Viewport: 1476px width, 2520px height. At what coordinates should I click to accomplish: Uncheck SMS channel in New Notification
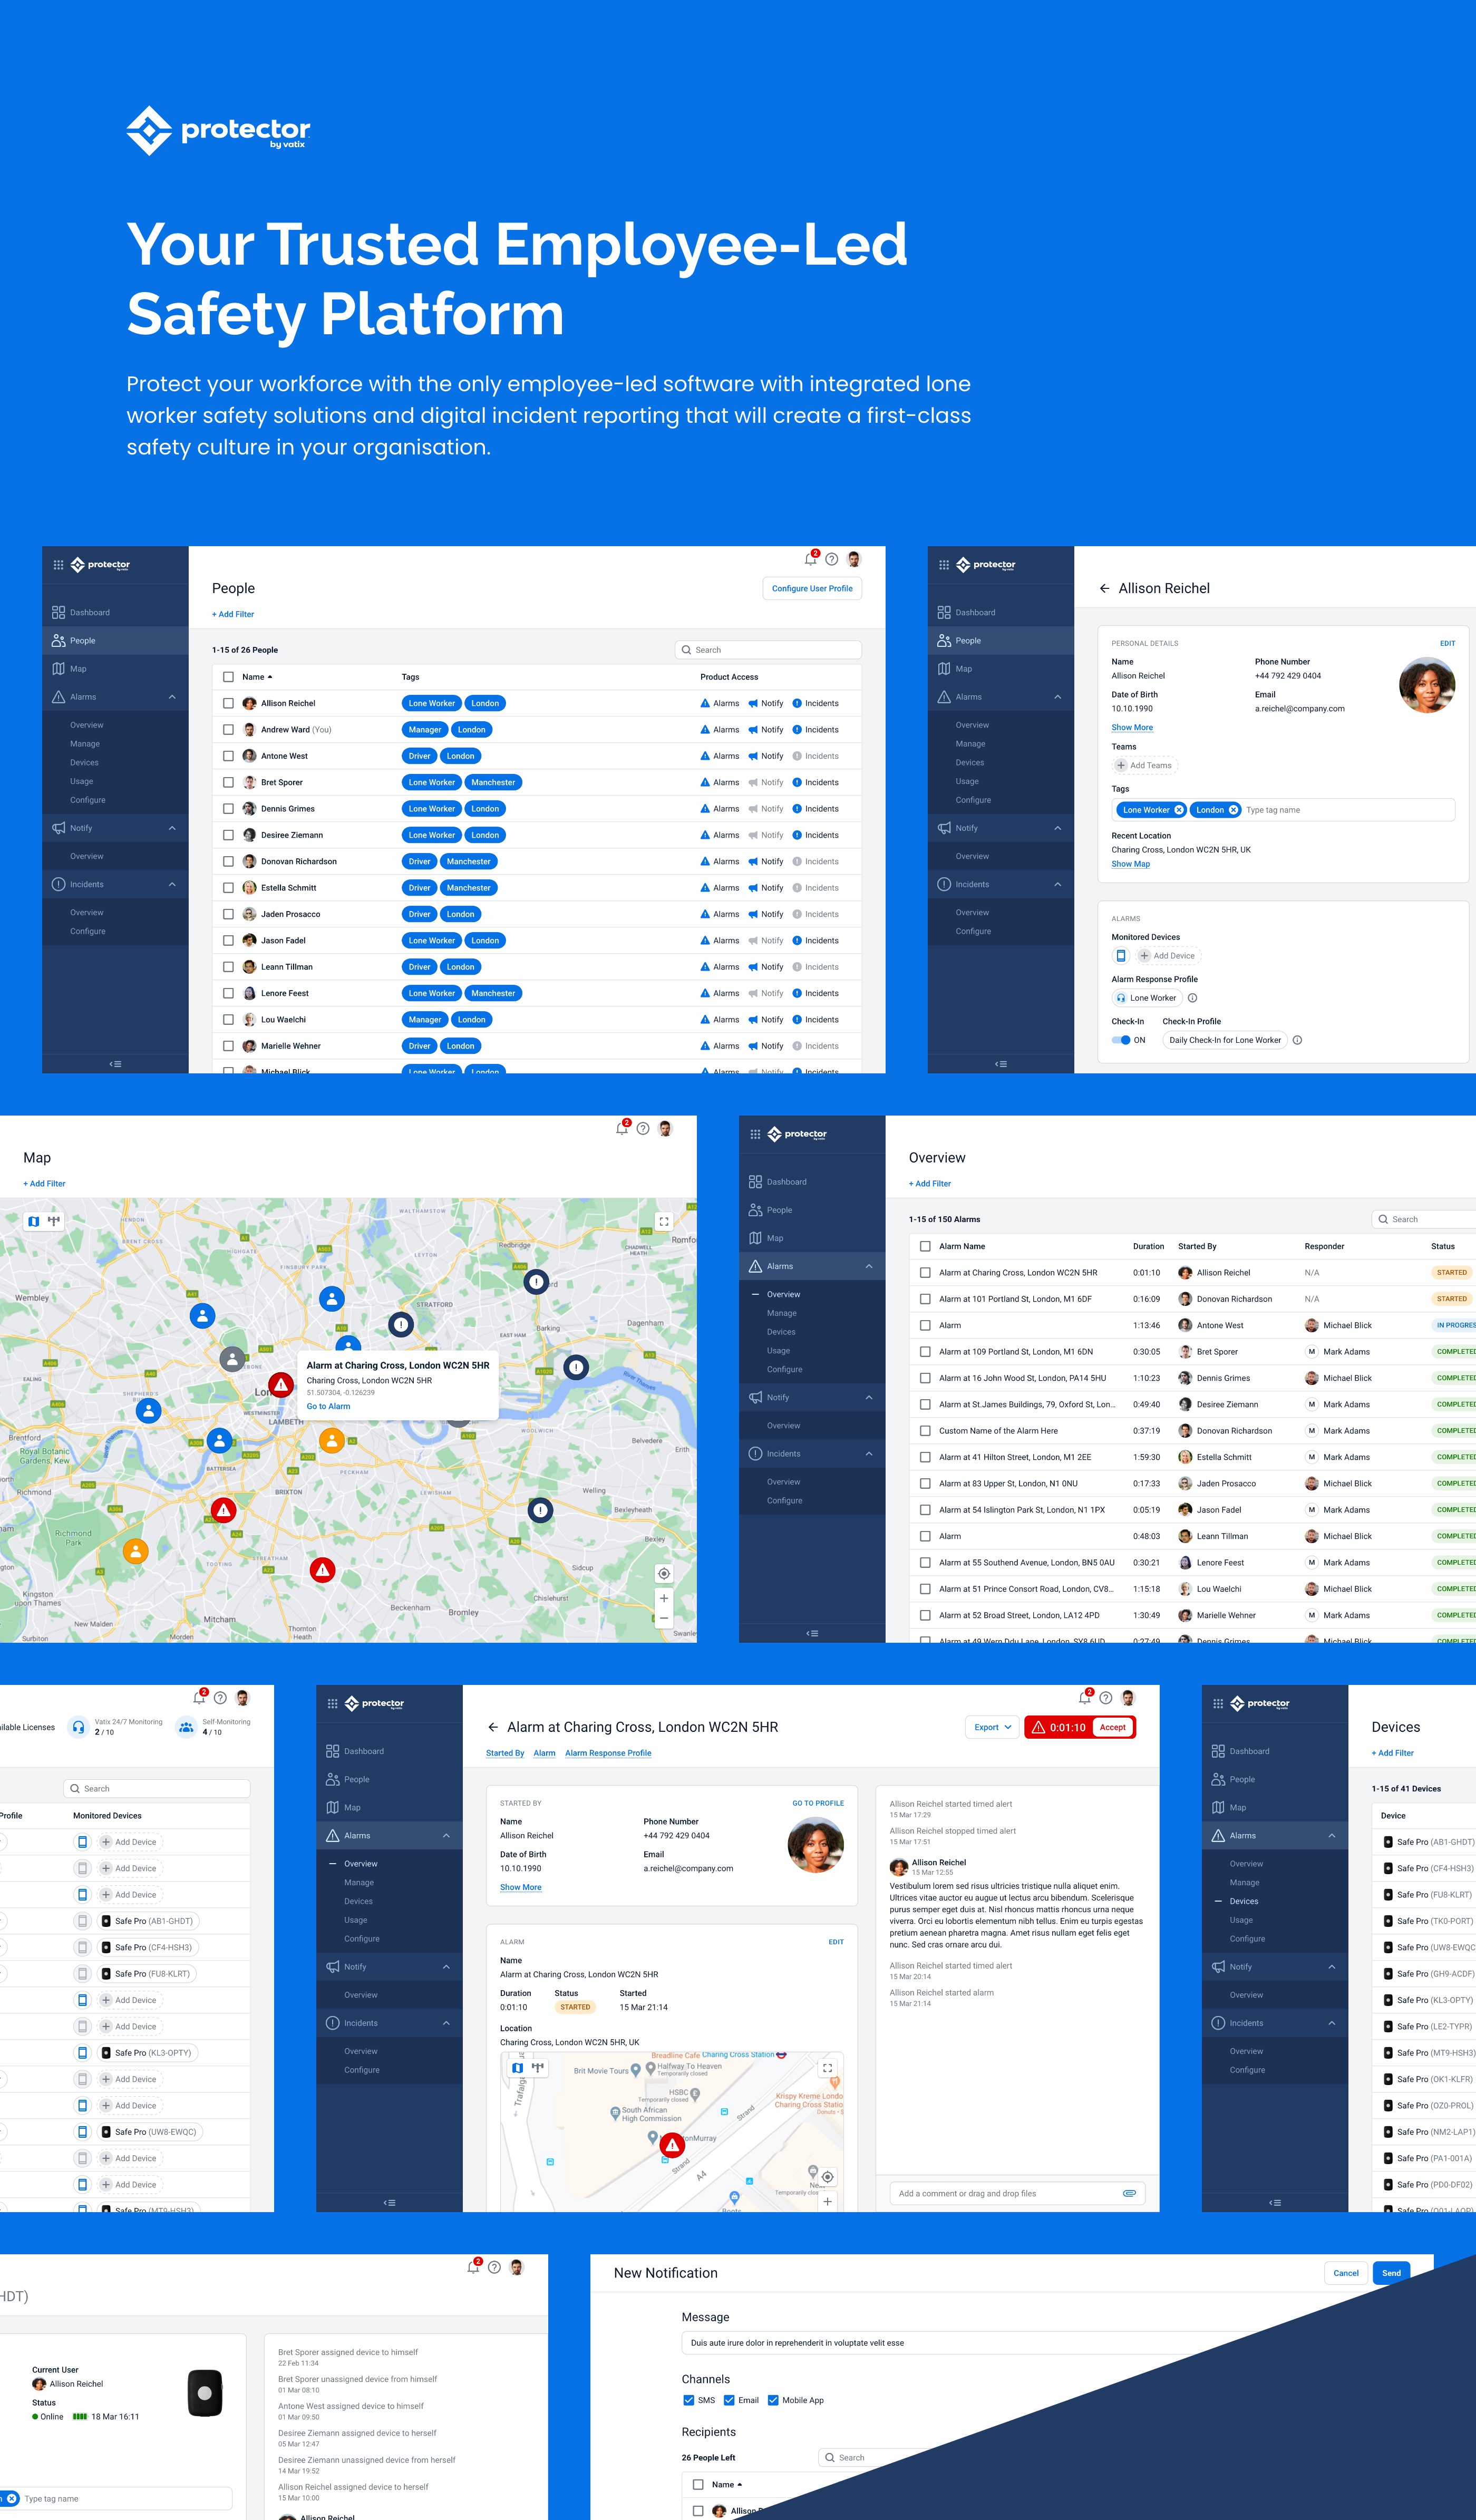[x=688, y=2400]
